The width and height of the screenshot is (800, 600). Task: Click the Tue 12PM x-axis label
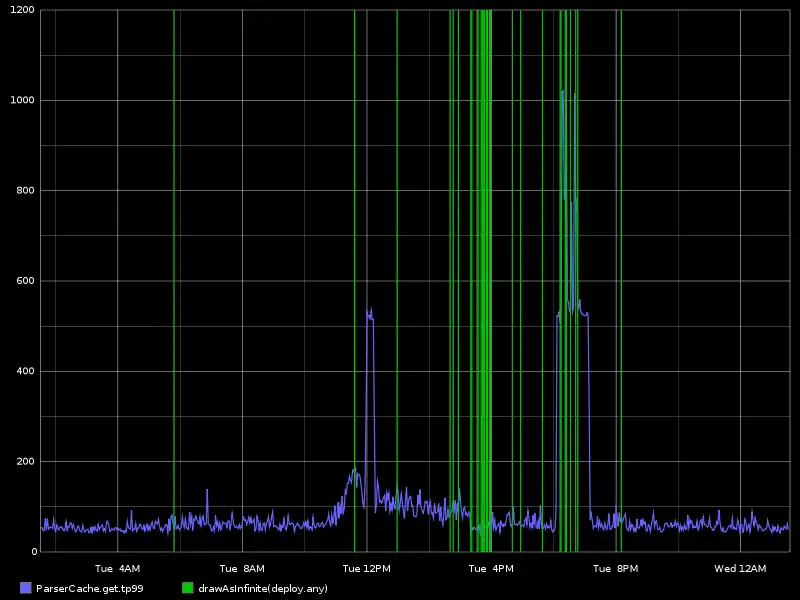(x=366, y=569)
